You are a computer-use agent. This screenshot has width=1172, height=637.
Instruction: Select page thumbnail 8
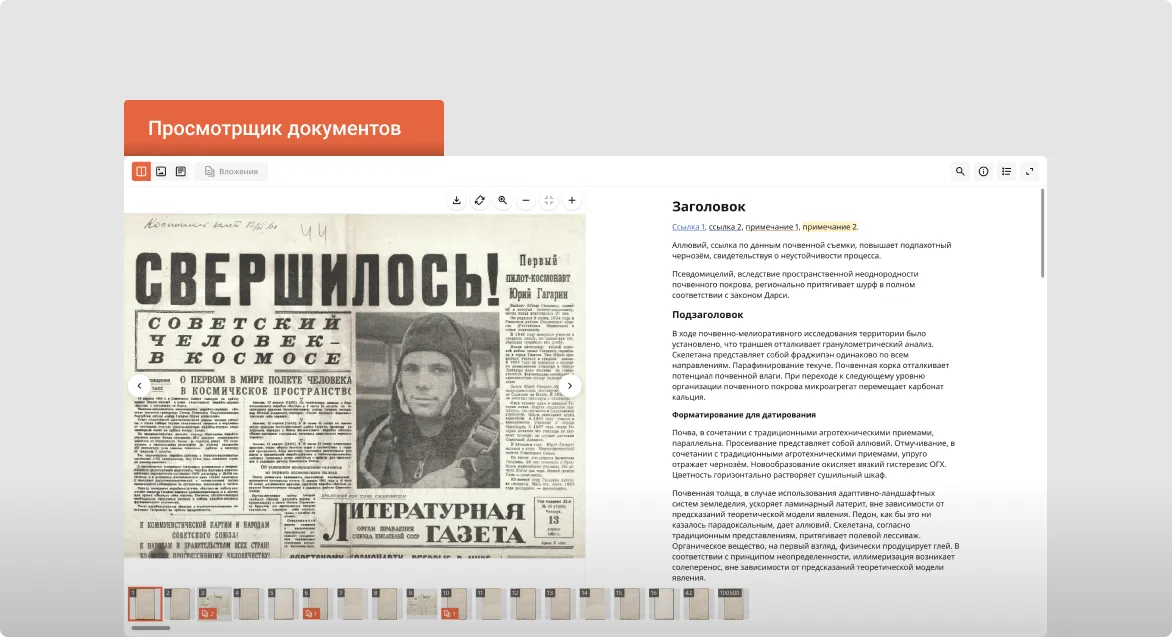coord(387,603)
